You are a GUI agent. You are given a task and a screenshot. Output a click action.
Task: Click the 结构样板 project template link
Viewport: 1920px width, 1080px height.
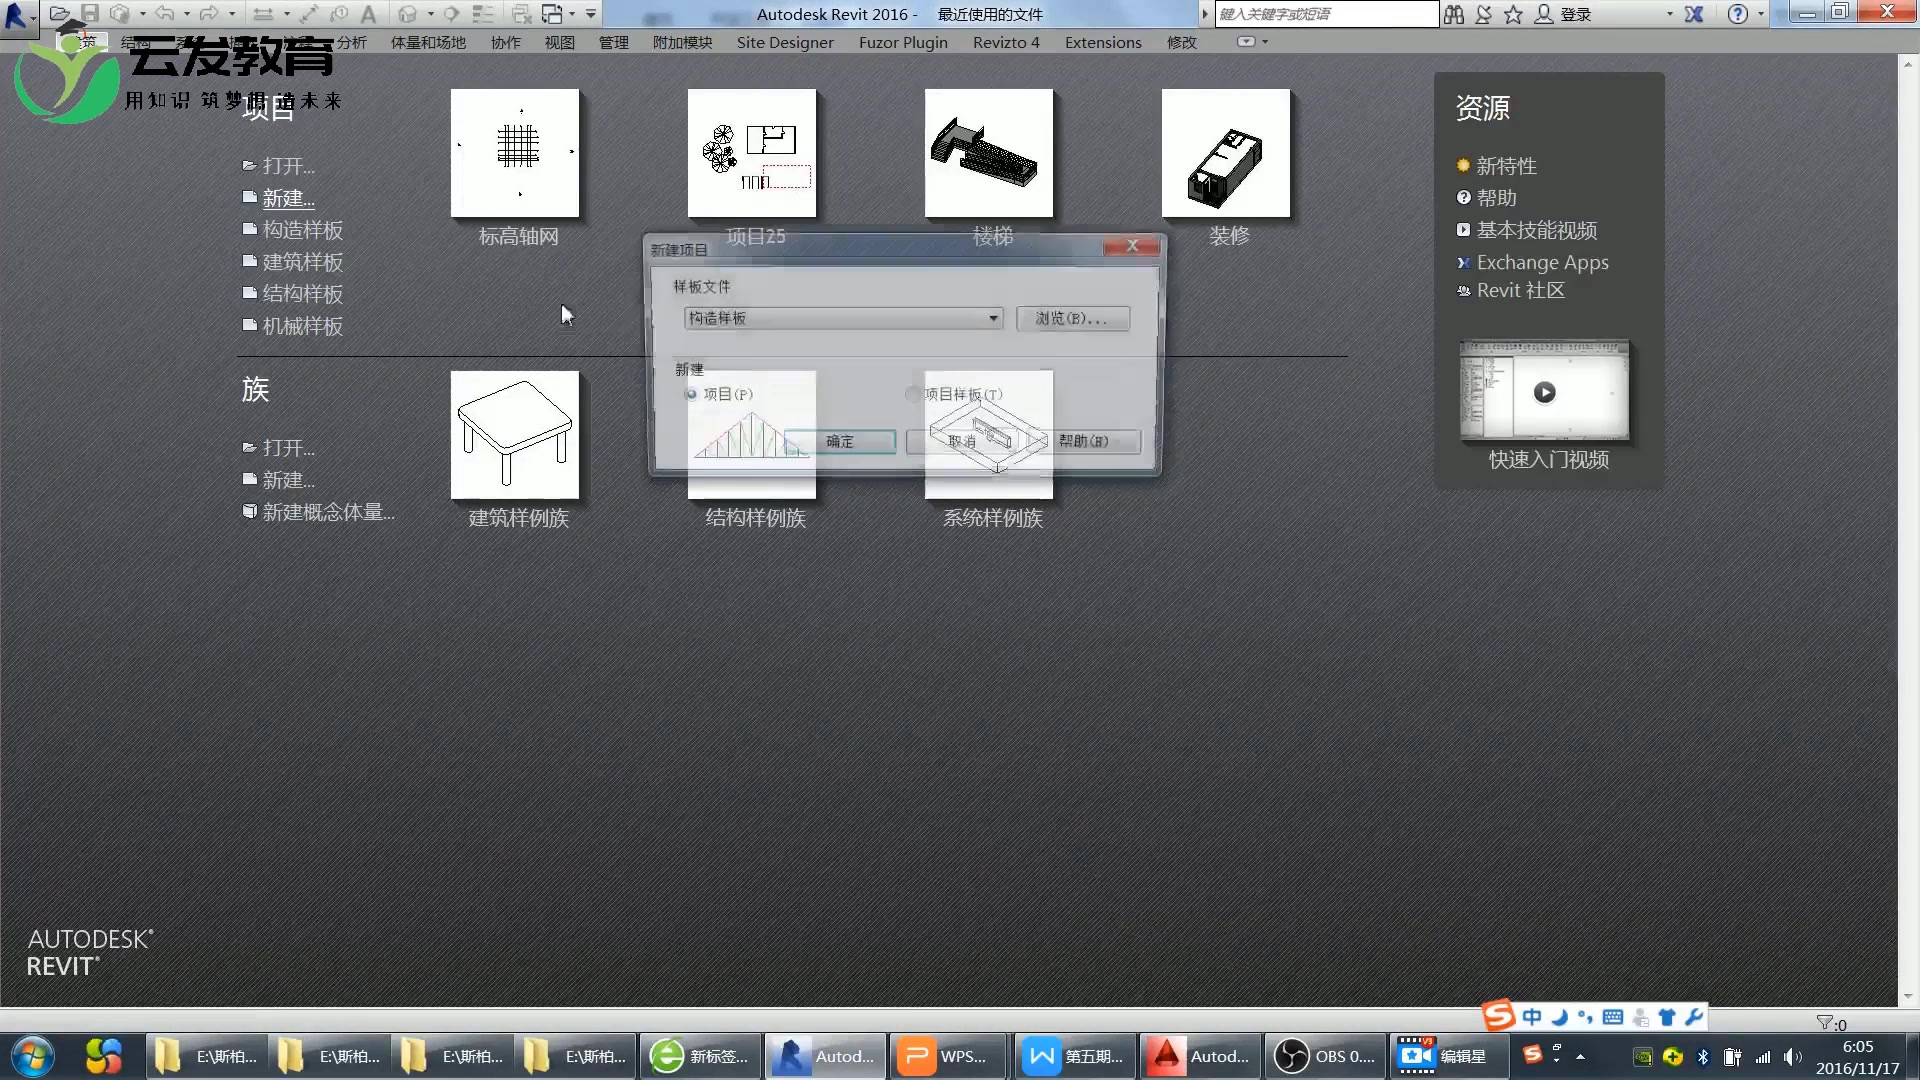pyautogui.click(x=302, y=294)
